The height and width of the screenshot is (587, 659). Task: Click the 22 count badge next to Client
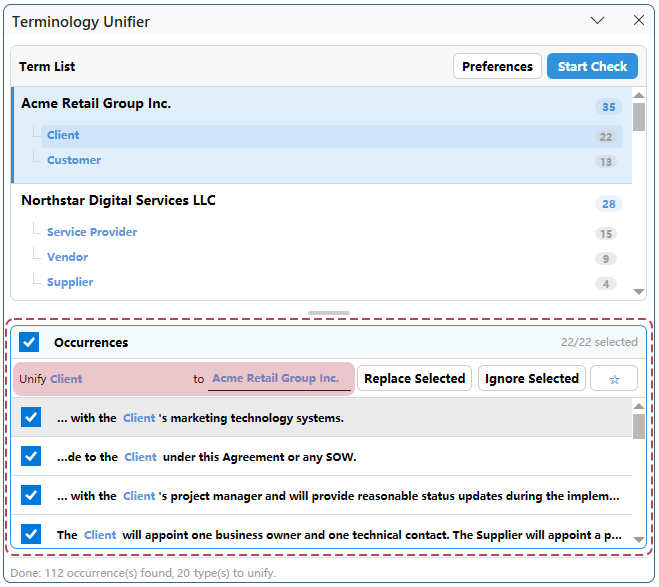coord(606,137)
